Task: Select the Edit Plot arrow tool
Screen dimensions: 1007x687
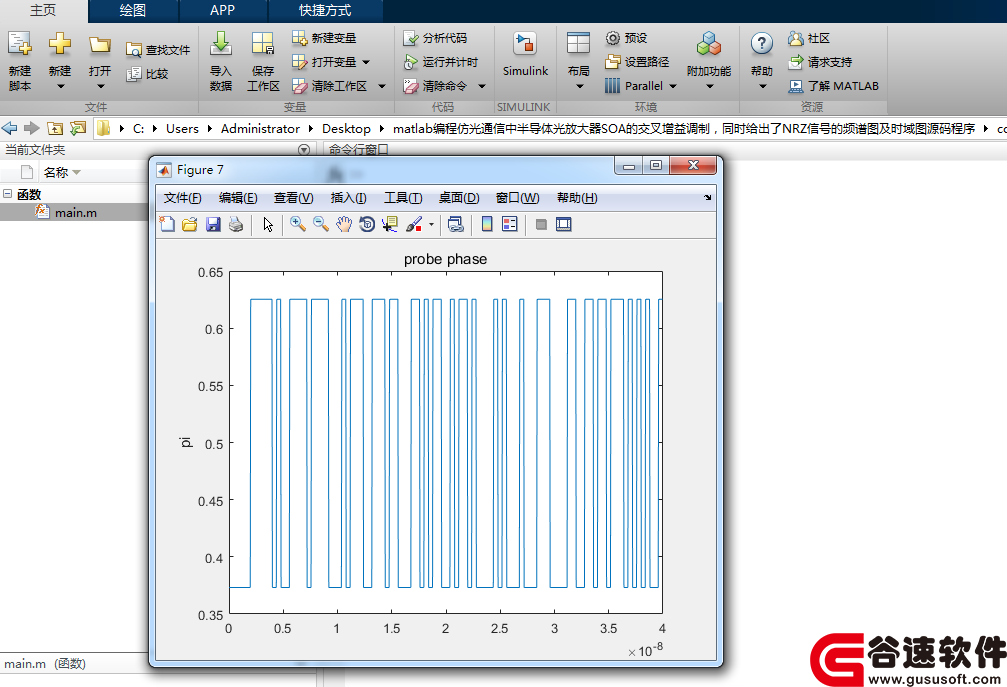Action: (268, 224)
